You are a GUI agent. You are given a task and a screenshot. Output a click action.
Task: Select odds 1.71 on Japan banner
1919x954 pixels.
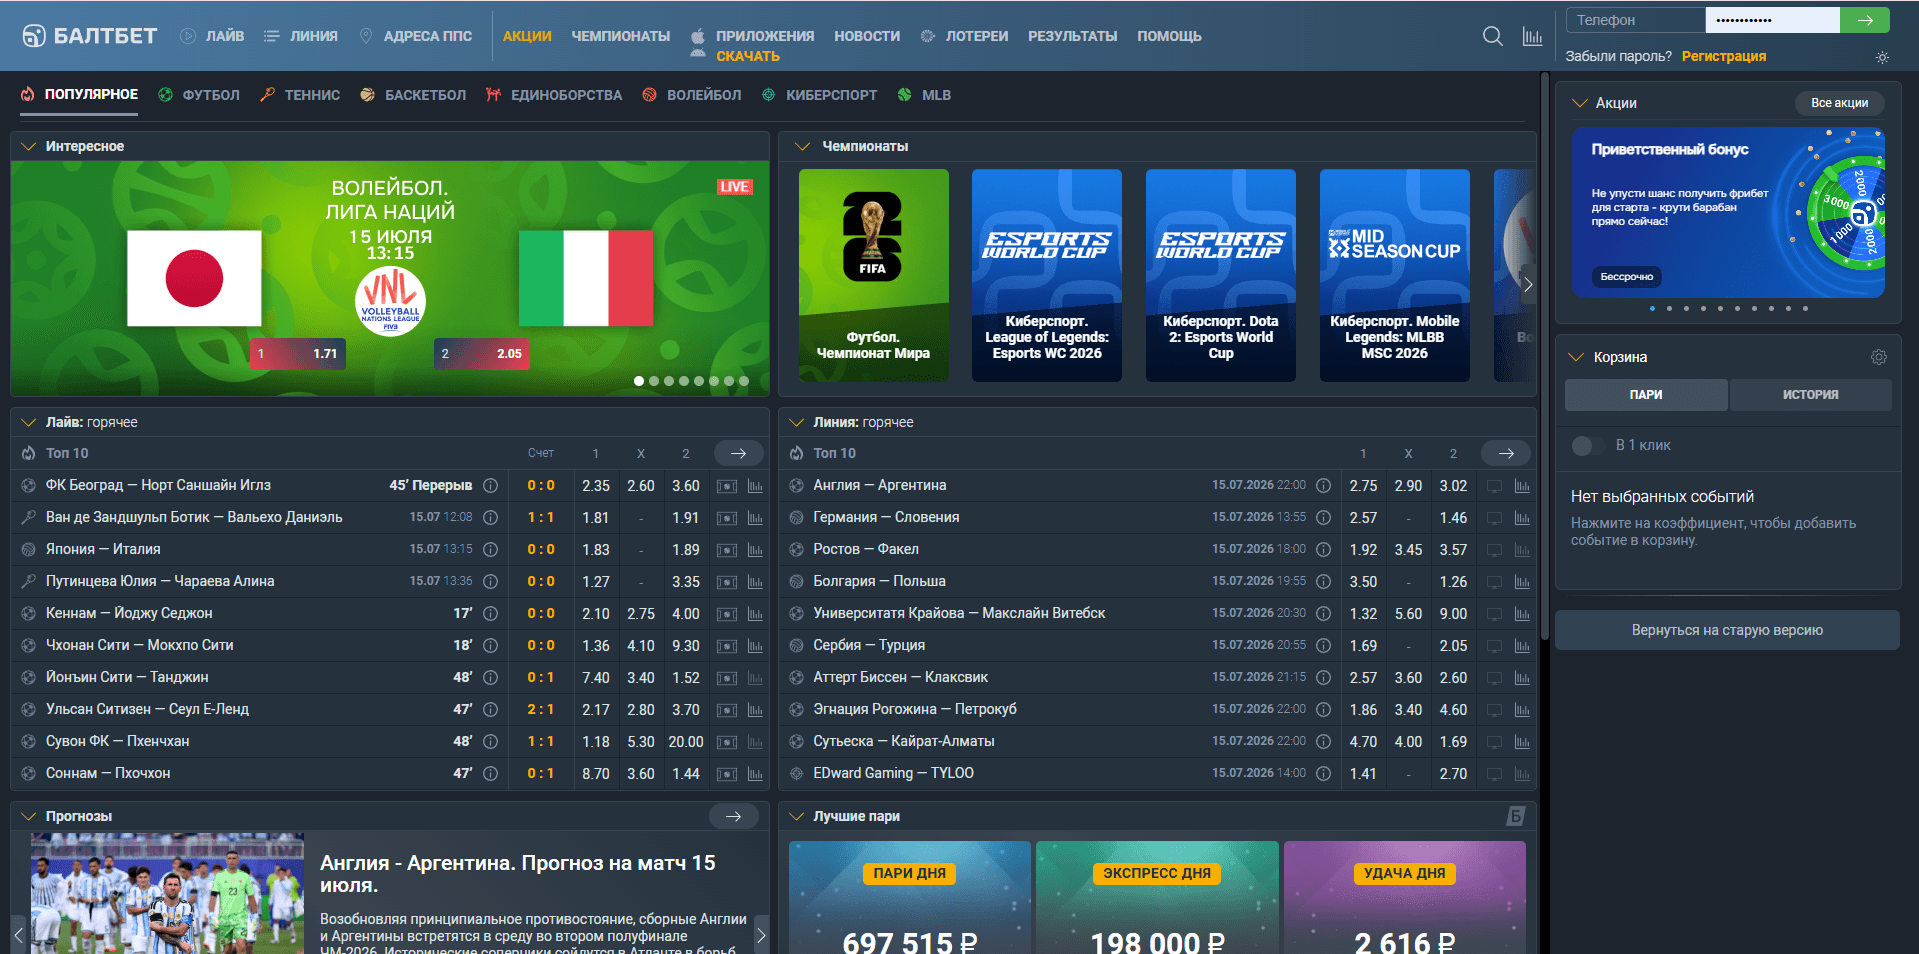click(297, 354)
